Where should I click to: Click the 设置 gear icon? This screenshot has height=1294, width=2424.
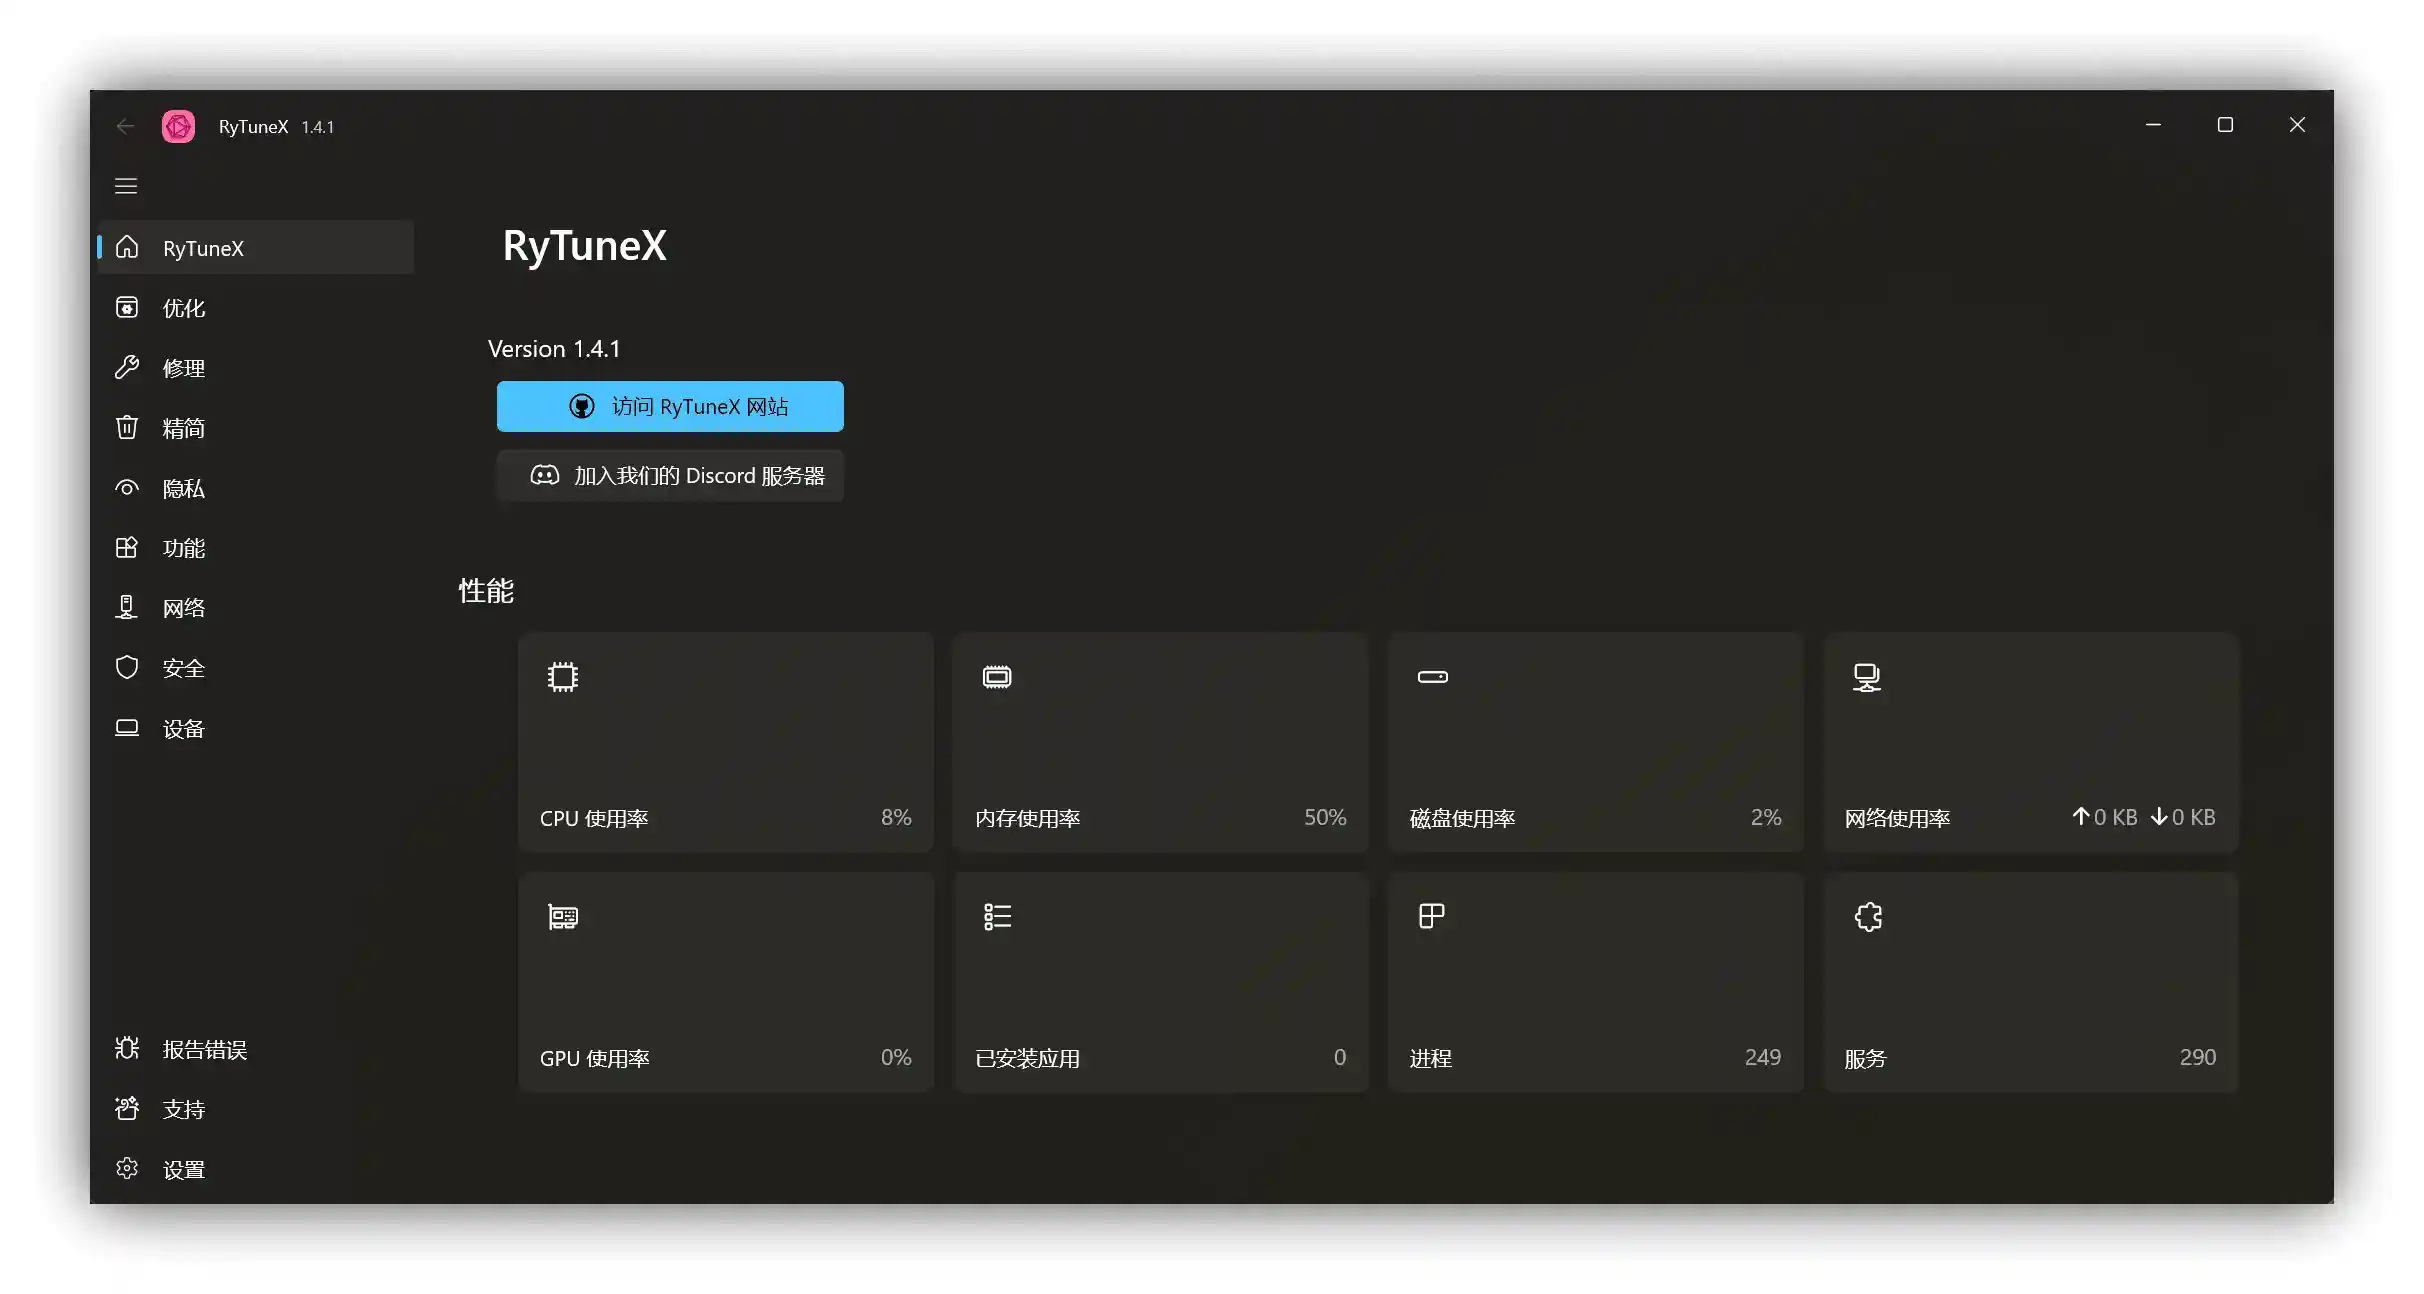[127, 1168]
